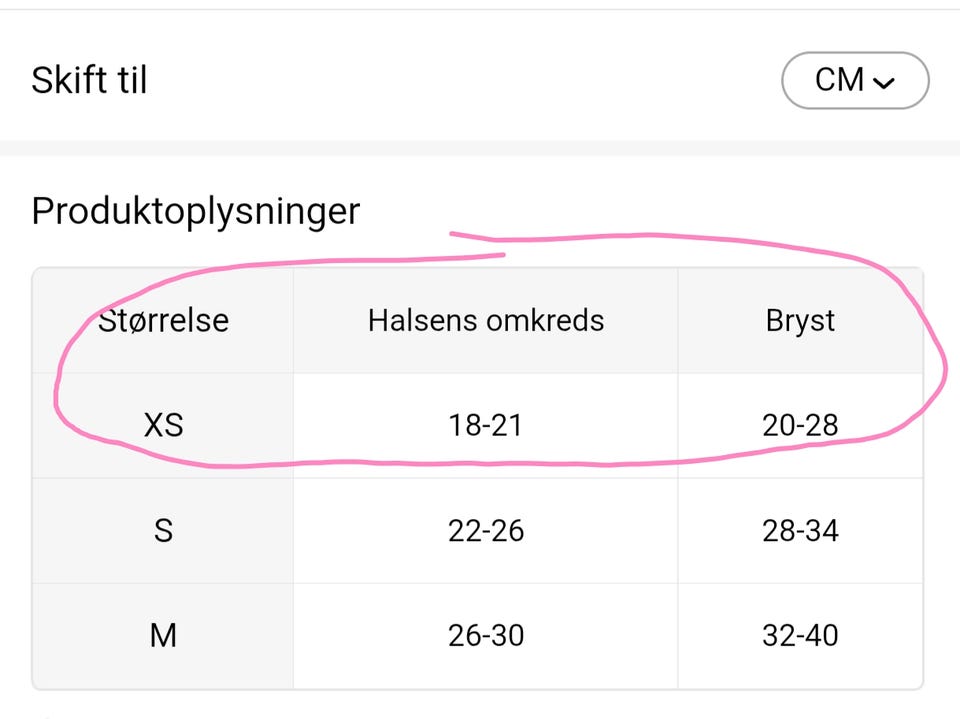Click the 18-21 neck measurement cell
Image resolution: width=960 pixels, height=719 pixels.
click(x=486, y=426)
